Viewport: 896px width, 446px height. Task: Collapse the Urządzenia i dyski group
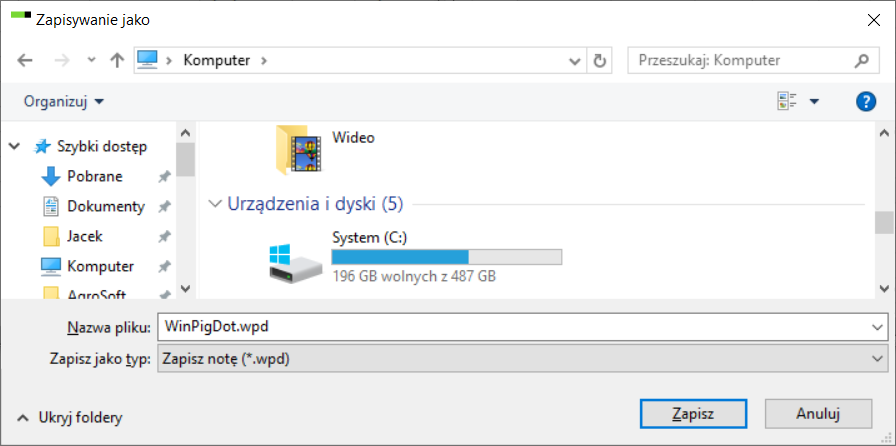[x=215, y=204]
